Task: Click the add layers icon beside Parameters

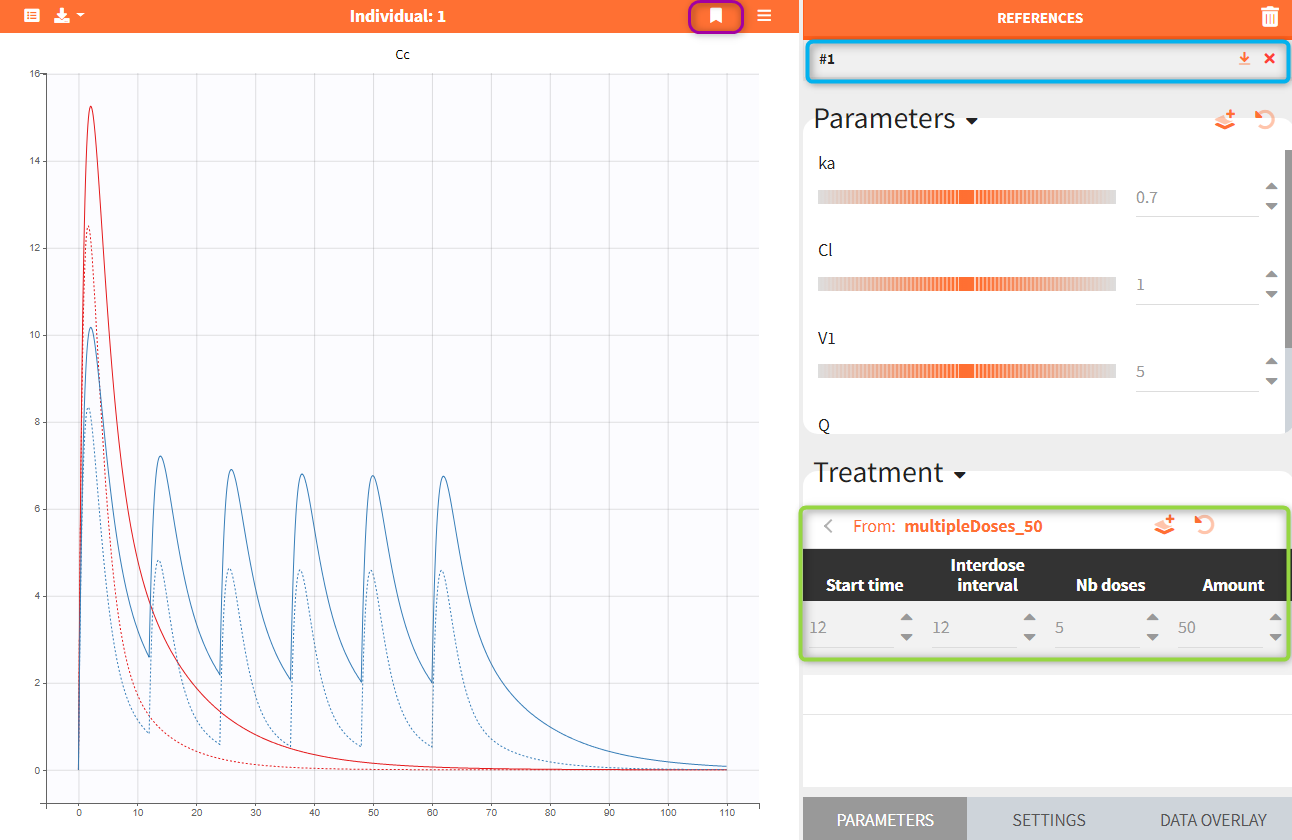Action: click(x=1225, y=119)
